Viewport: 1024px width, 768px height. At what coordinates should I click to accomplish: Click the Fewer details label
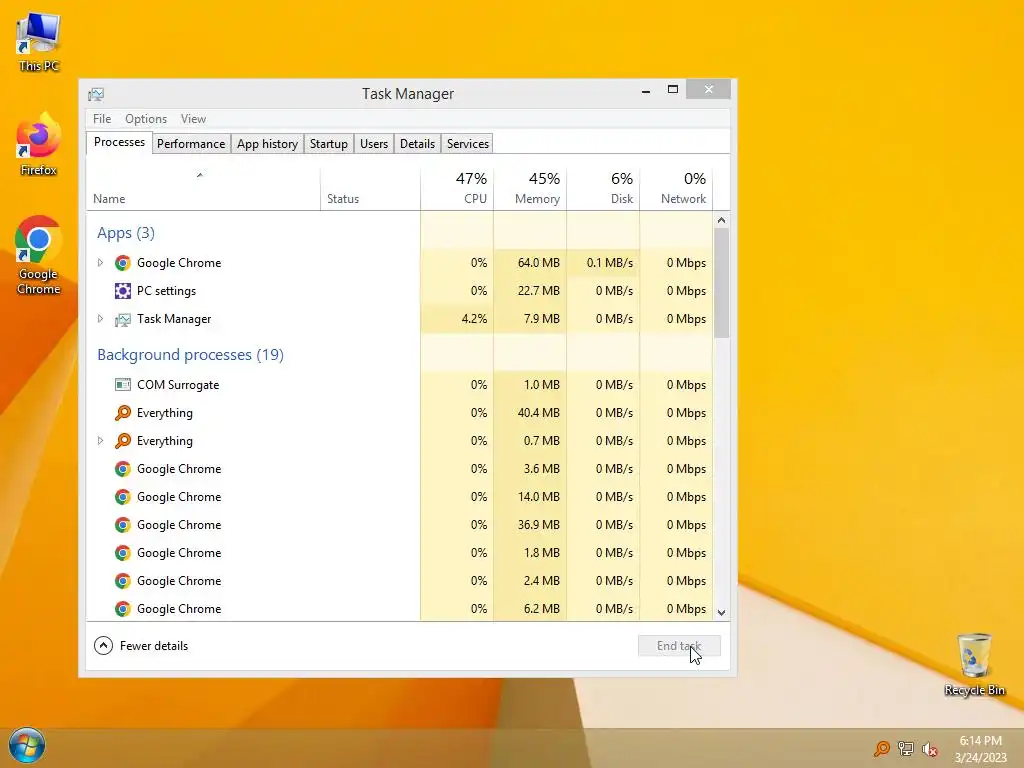154,646
